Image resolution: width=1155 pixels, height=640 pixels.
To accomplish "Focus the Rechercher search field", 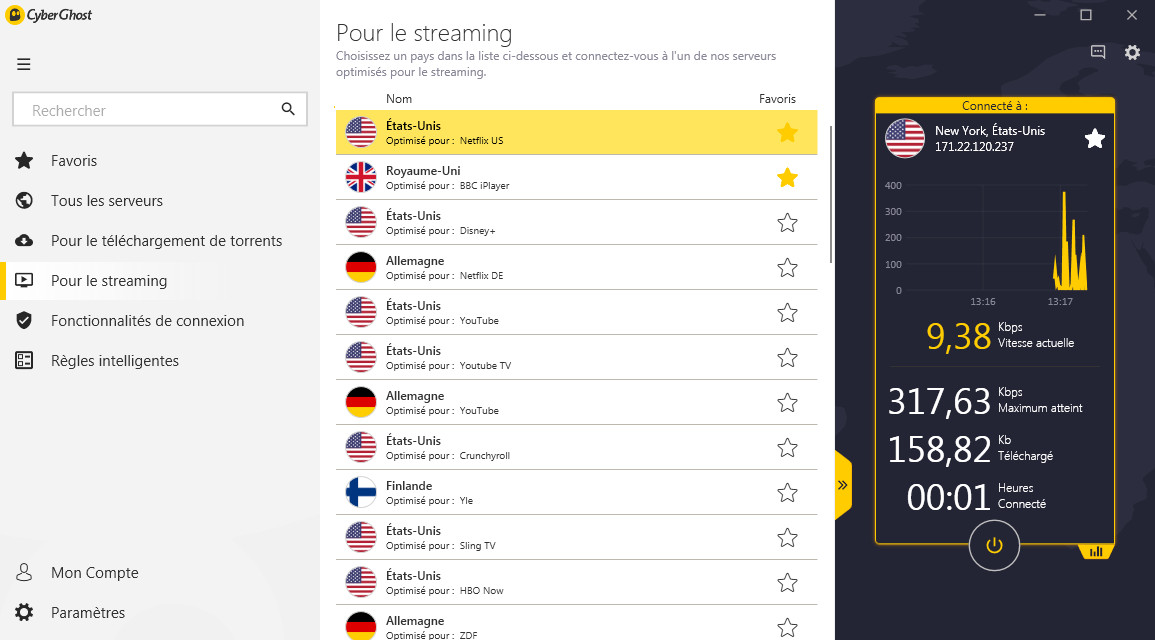I will pos(160,109).
